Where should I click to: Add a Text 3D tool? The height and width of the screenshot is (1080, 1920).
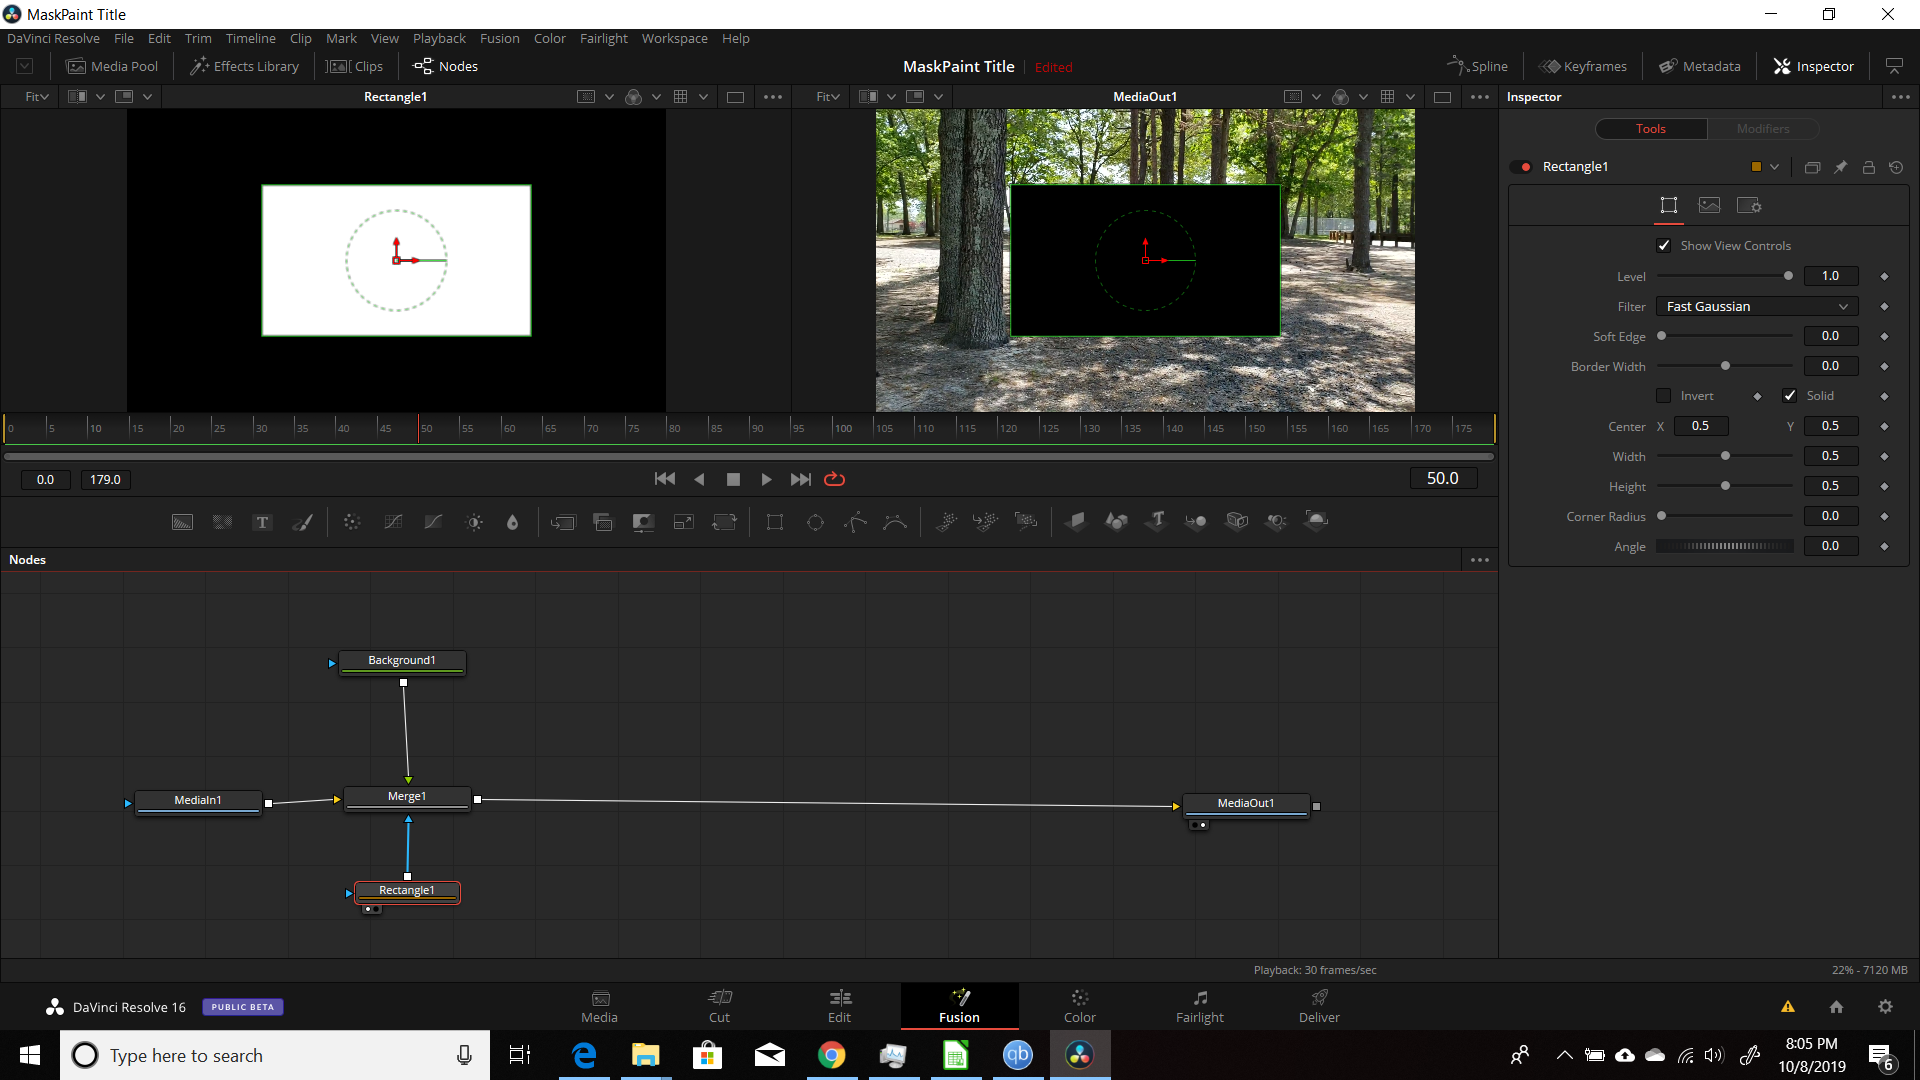tap(1157, 522)
